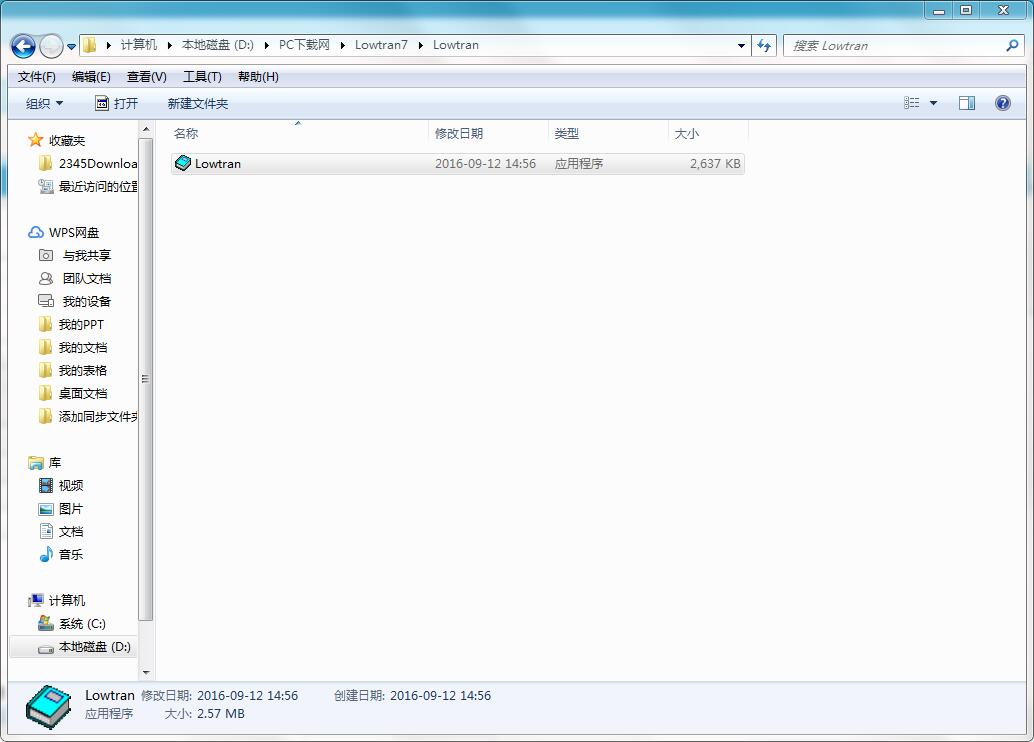Open 与我共享 under WPS网盘

click(83, 255)
